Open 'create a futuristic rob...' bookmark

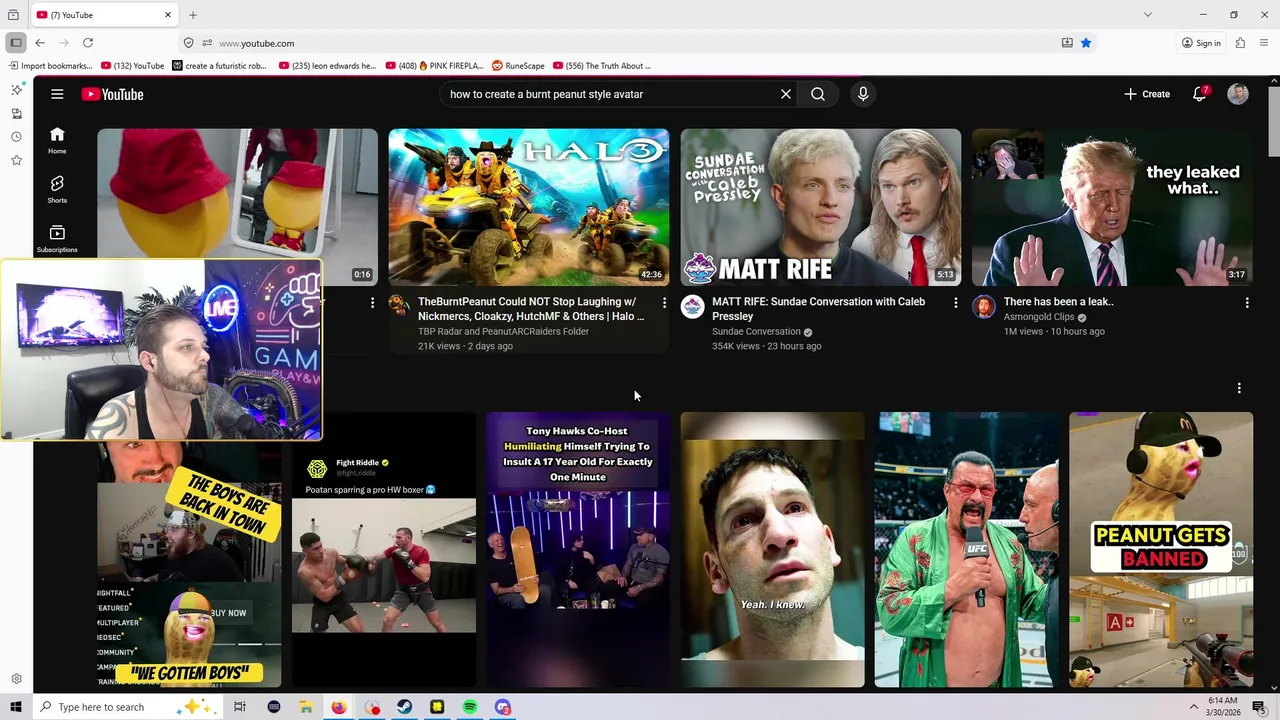[x=220, y=66]
